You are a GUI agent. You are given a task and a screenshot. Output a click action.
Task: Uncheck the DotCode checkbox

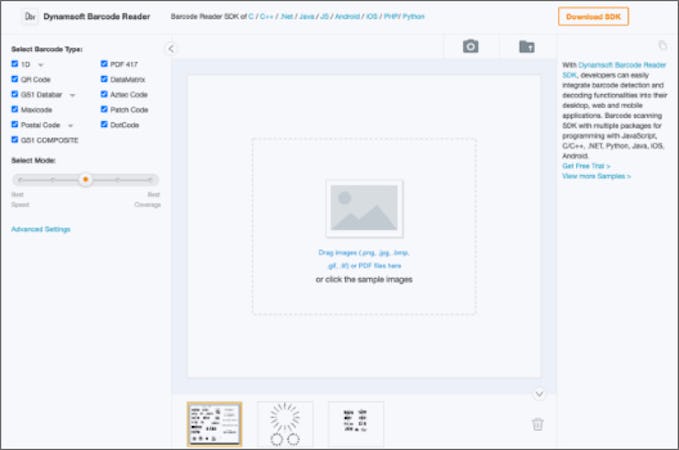coord(104,124)
